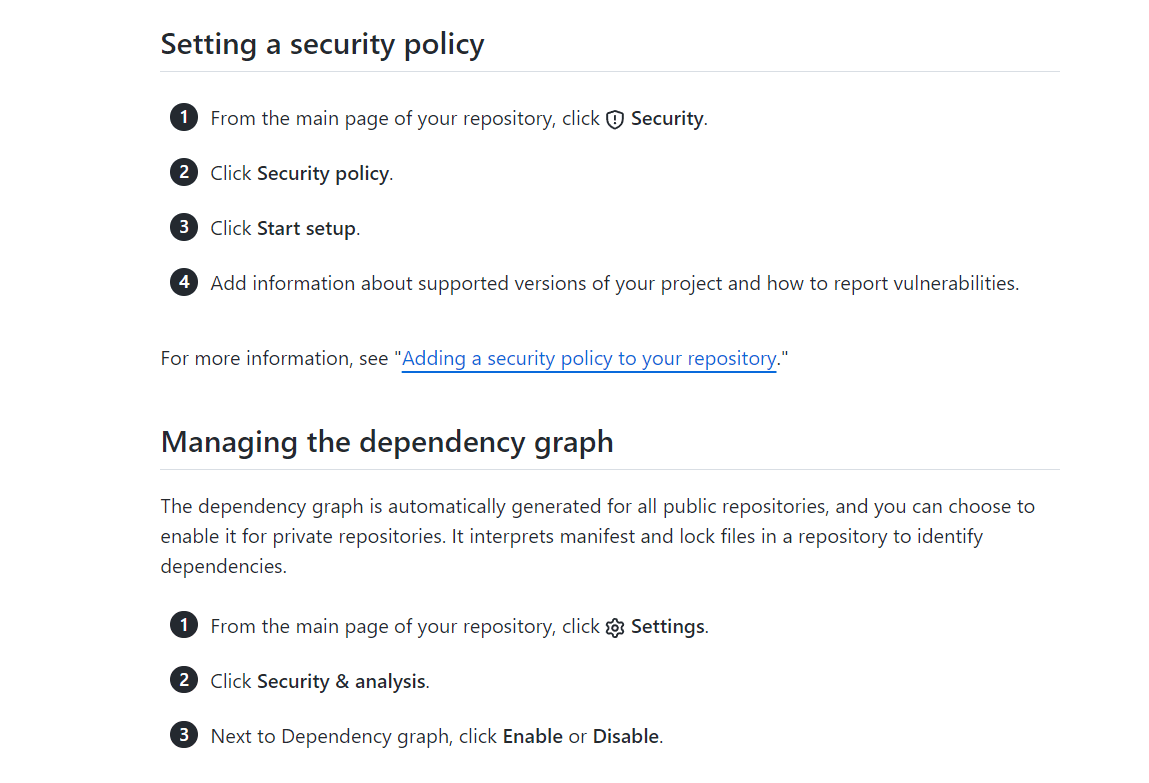Click step 3 badge next to Dependency graph step

[184, 736]
